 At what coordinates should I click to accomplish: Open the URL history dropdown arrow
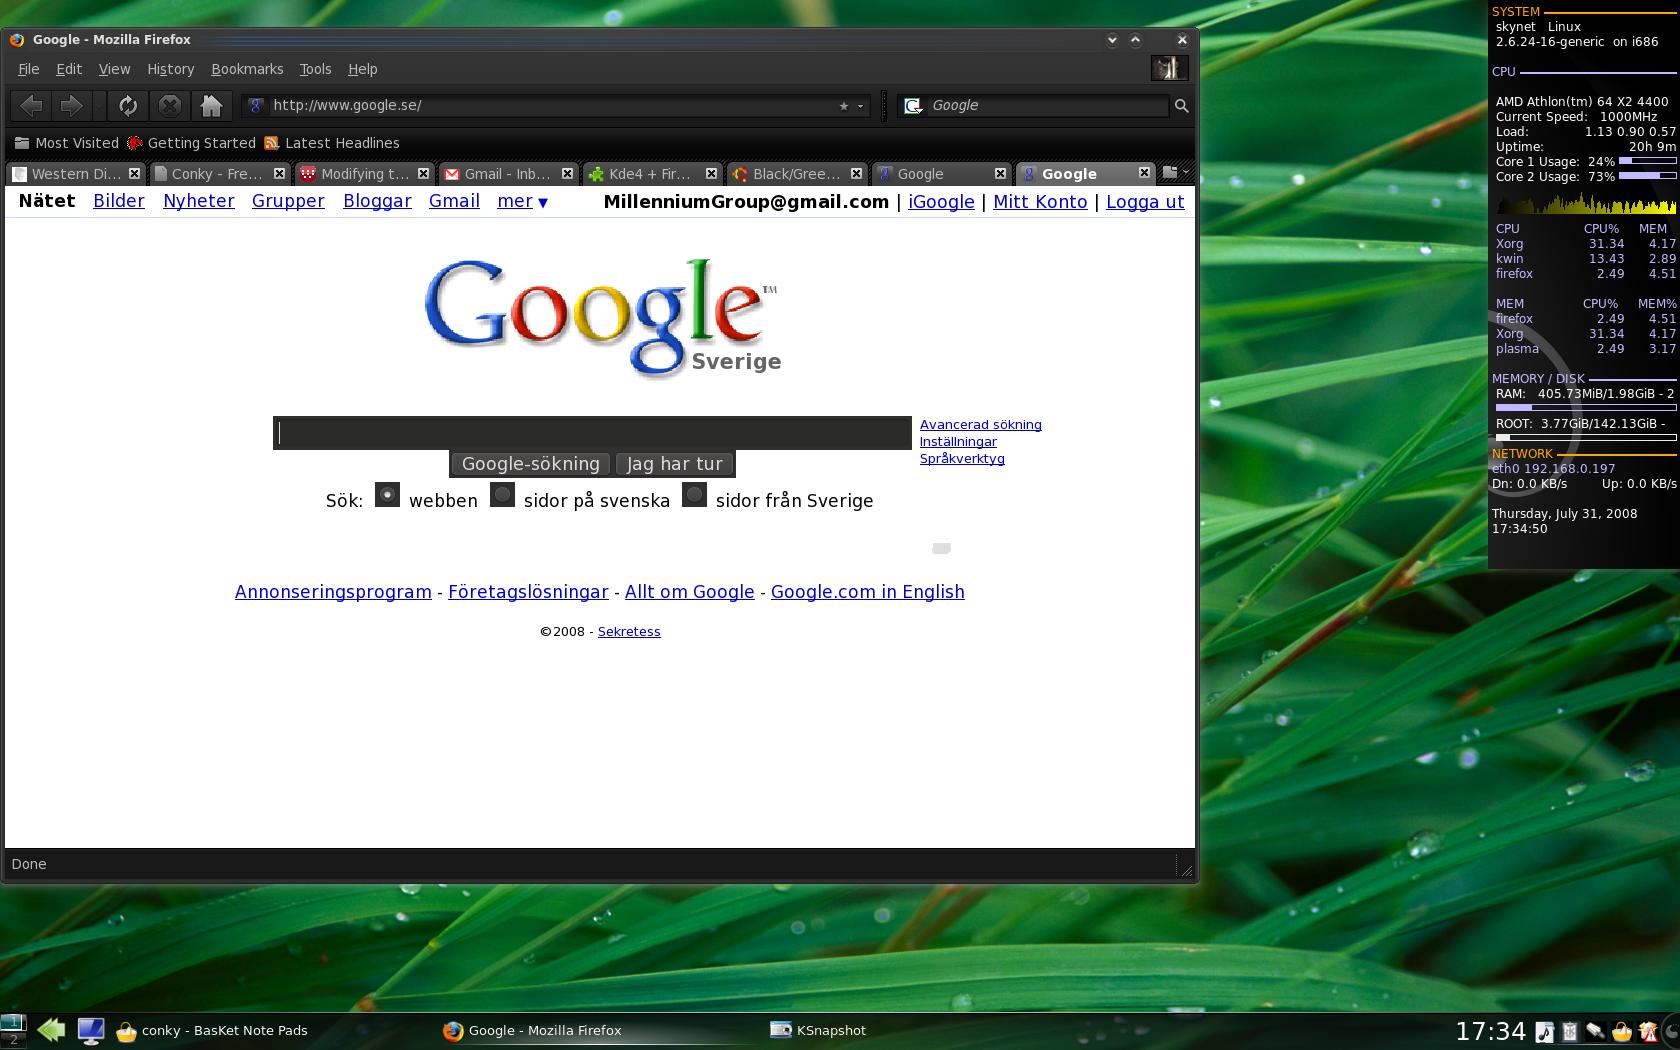tap(860, 106)
